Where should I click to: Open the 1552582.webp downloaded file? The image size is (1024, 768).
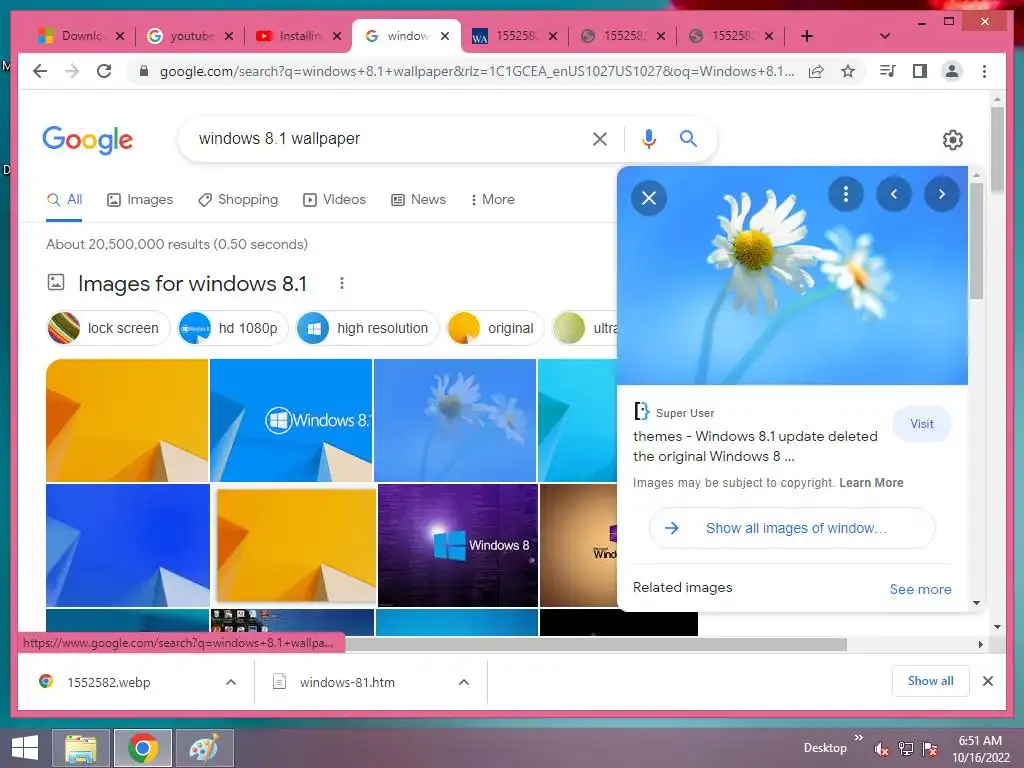[x=108, y=682]
